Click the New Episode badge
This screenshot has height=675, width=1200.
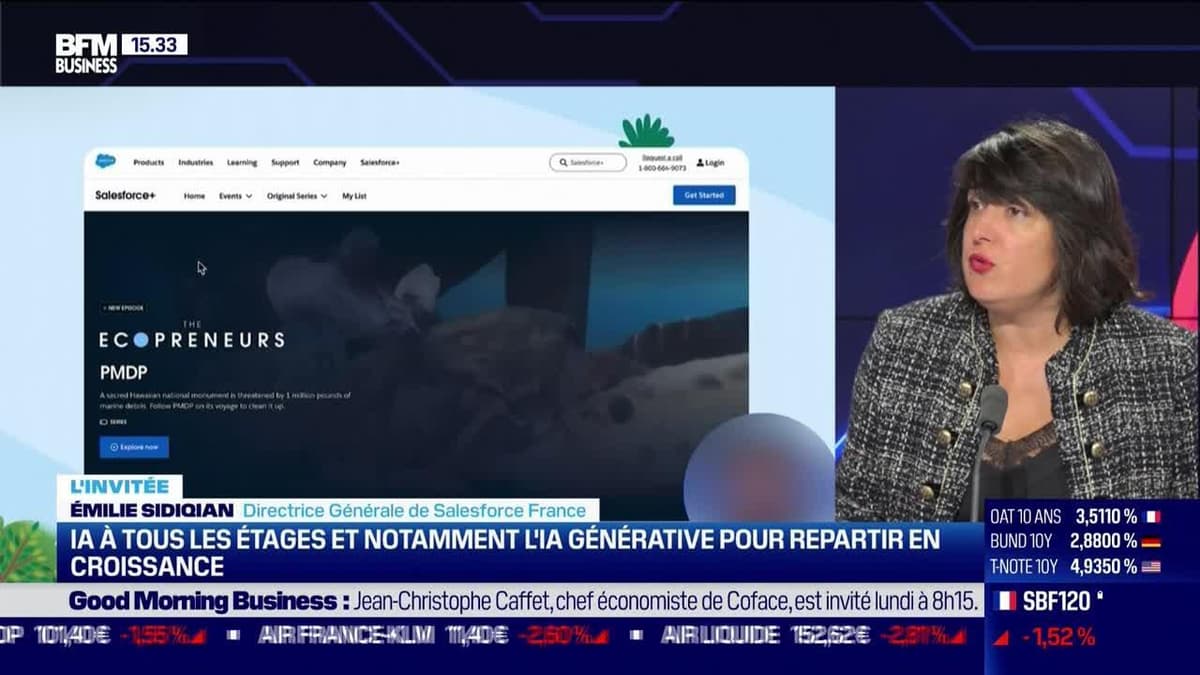tap(122, 308)
